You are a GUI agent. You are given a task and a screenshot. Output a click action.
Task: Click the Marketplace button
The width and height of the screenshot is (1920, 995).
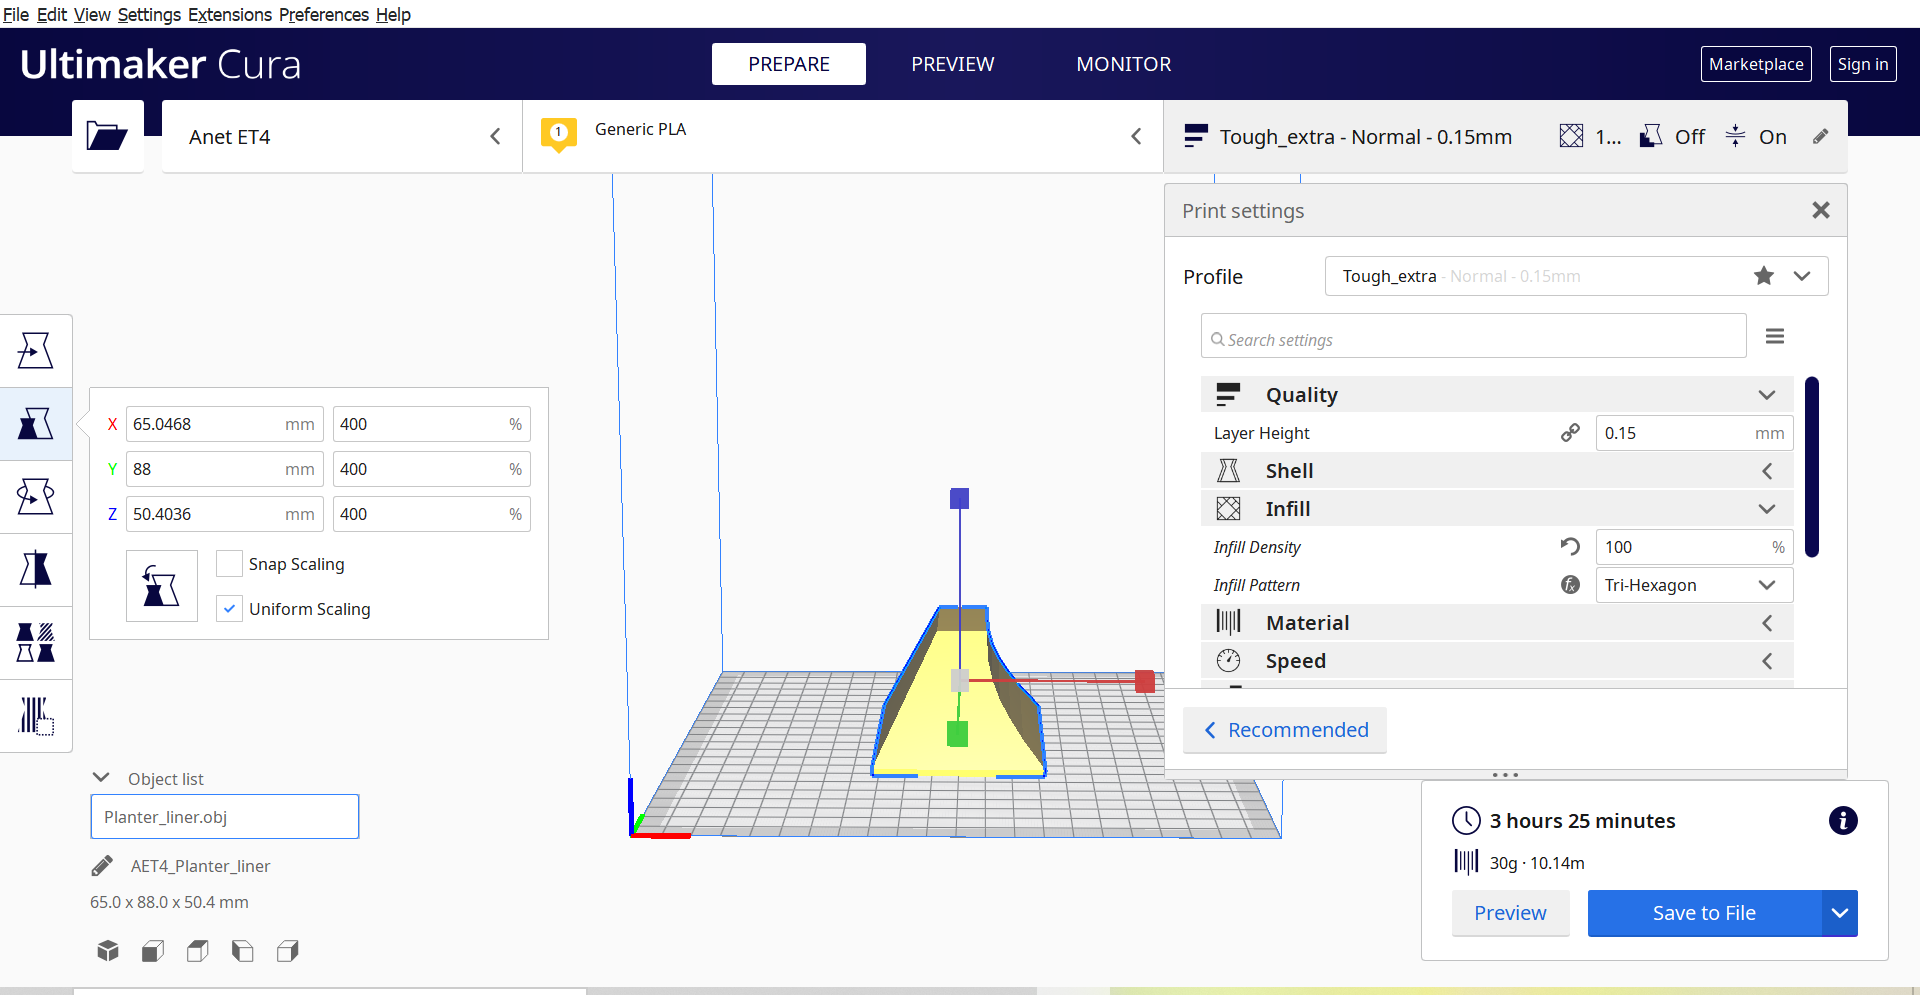click(1756, 64)
